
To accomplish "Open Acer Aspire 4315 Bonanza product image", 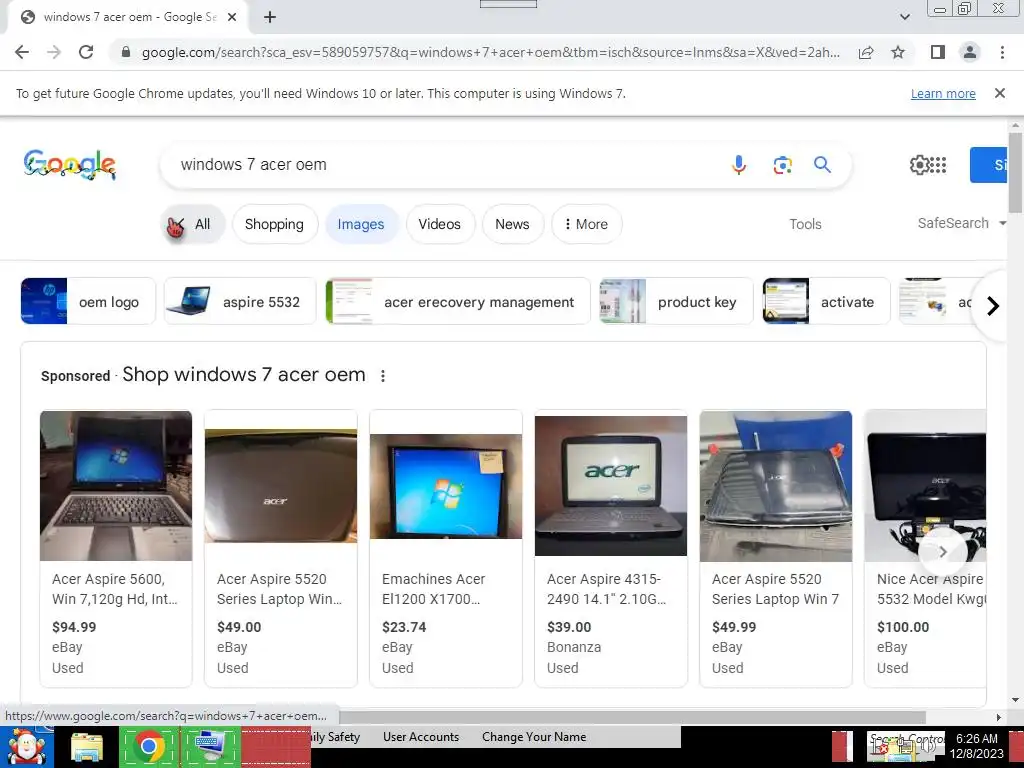I will 611,486.
